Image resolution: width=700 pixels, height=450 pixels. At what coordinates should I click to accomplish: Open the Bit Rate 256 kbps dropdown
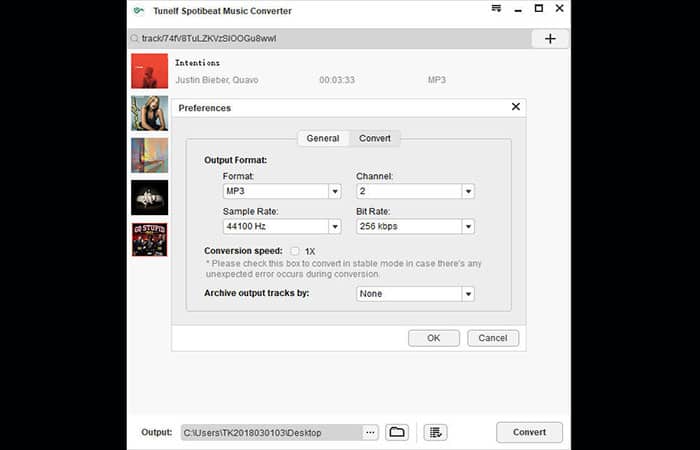pyautogui.click(x=415, y=226)
